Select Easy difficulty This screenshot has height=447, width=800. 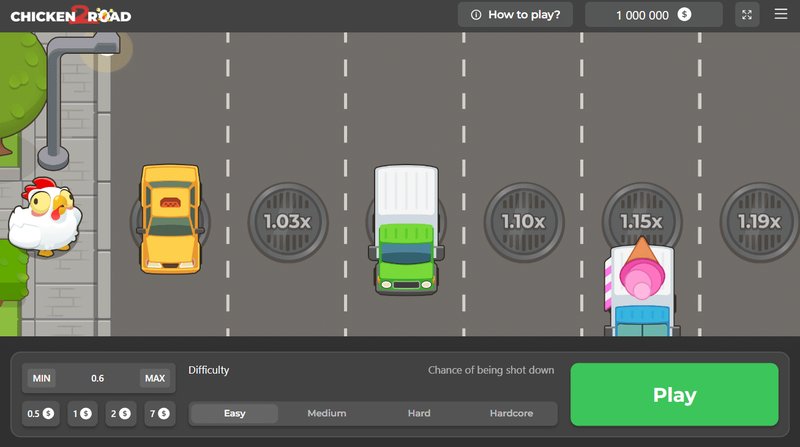tap(235, 413)
